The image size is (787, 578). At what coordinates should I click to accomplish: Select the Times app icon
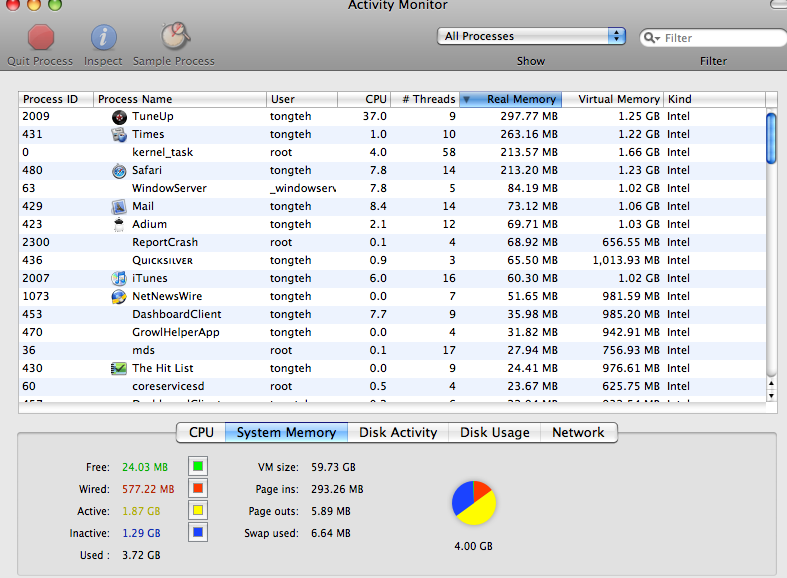[119, 134]
